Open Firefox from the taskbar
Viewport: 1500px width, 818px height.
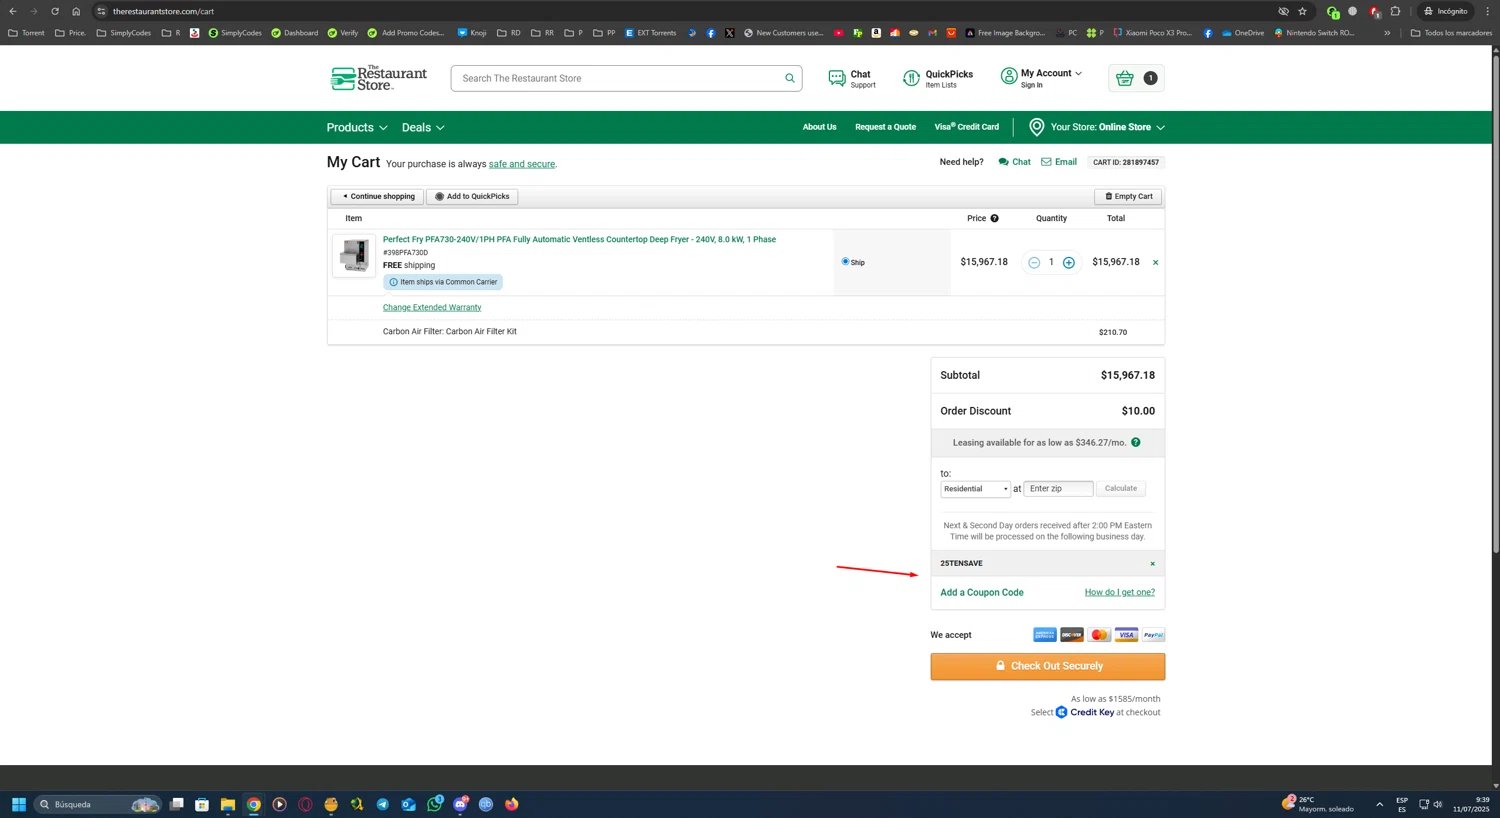tap(512, 804)
